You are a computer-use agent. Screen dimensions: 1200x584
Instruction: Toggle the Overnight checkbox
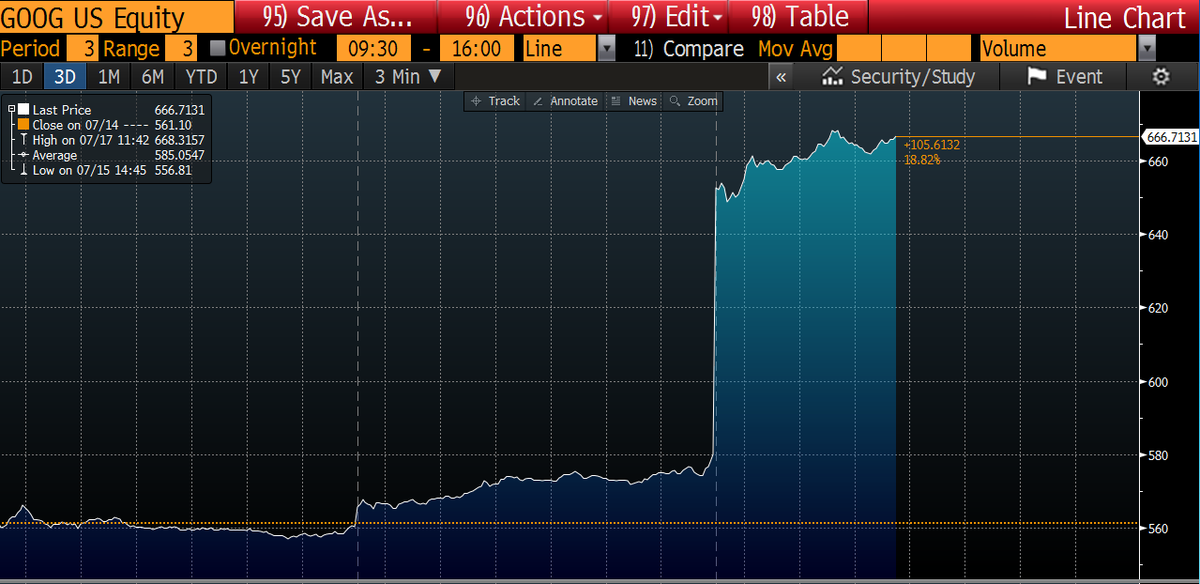click(217, 48)
